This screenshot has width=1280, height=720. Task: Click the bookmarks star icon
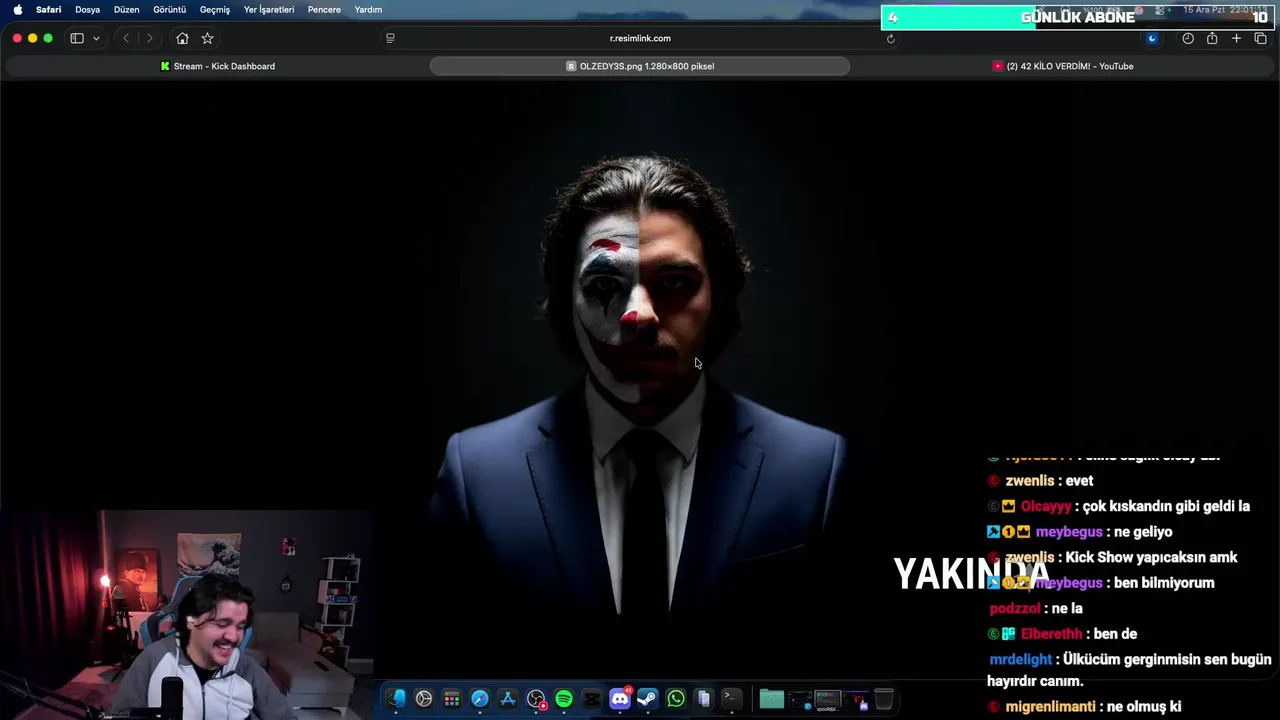(x=207, y=38)
